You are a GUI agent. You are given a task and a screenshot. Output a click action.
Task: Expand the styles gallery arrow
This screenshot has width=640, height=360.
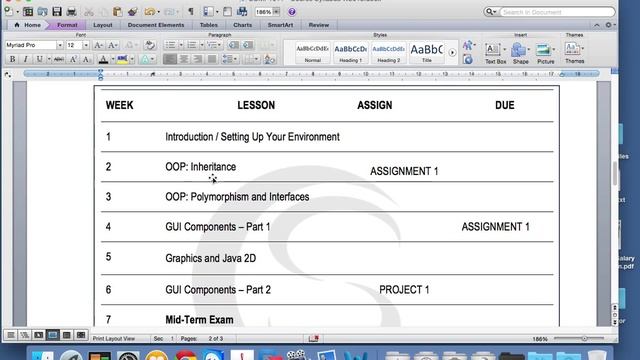coord(452,52)
